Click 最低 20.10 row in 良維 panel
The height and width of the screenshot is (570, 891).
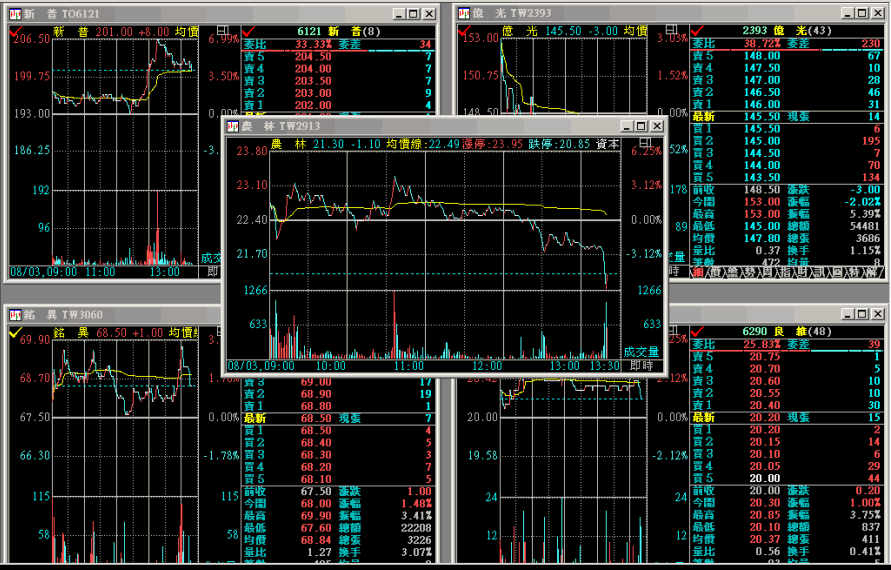[786, 527]
